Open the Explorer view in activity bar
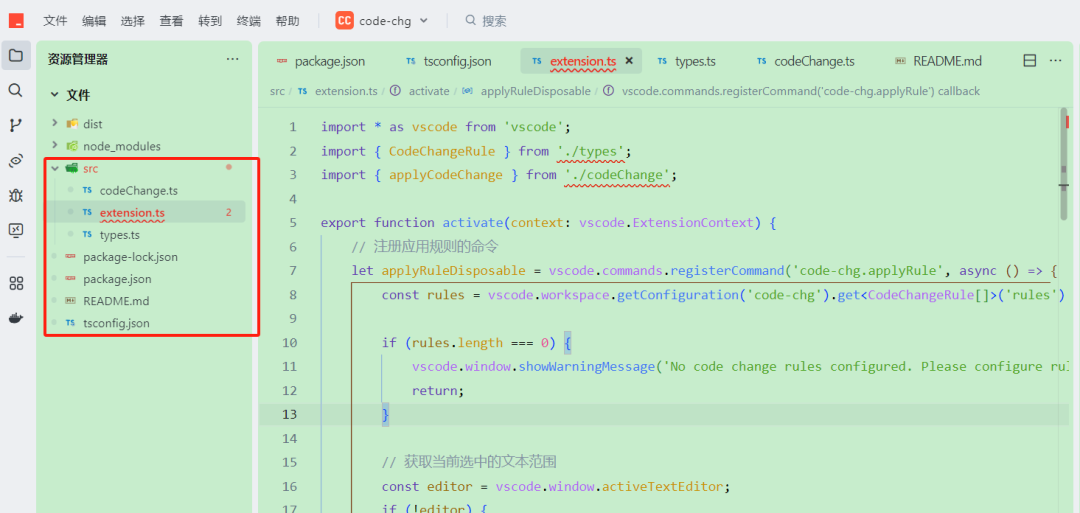The width and height of the screenshot is (1080, 513). tap(16, 56)
